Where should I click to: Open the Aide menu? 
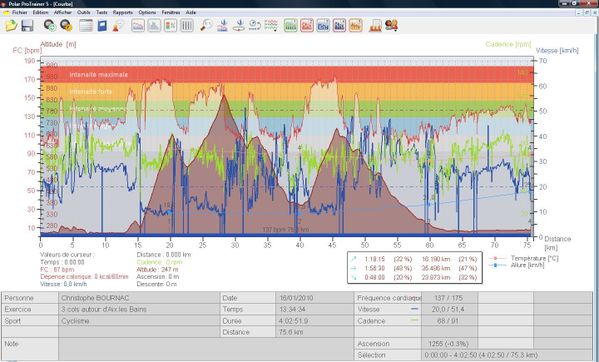coord(191,13)
